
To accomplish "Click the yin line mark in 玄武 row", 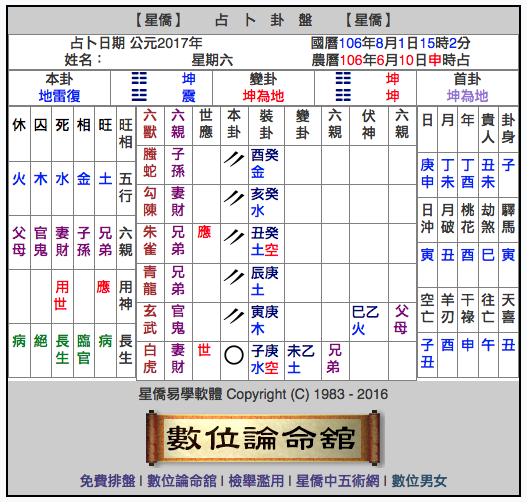I will tap(234, 316).
